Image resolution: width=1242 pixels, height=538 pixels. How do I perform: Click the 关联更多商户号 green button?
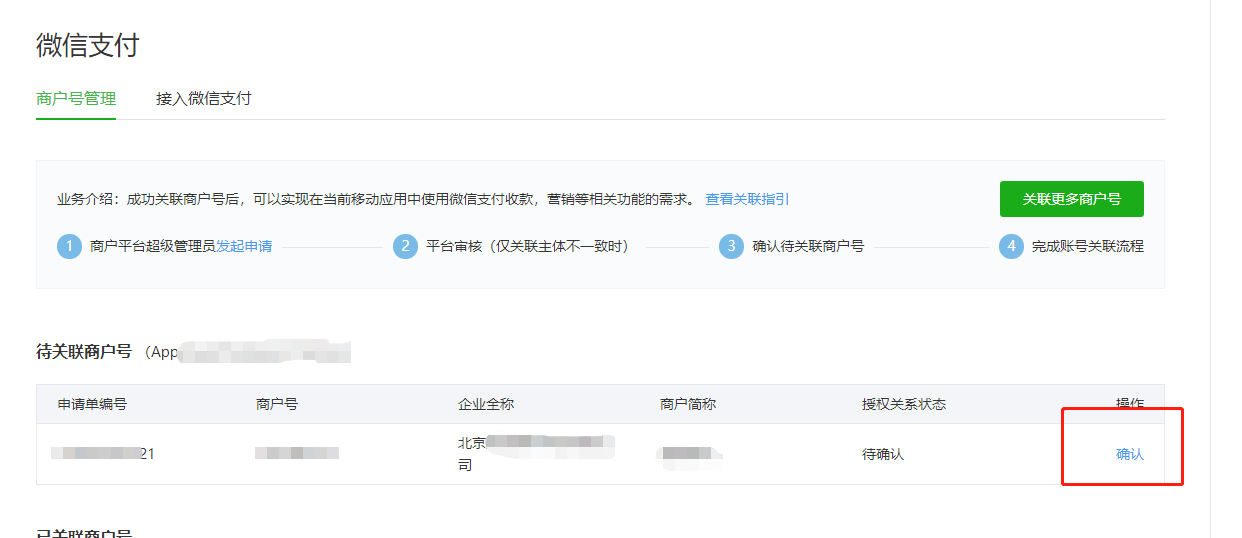(x=1071, y=199)
